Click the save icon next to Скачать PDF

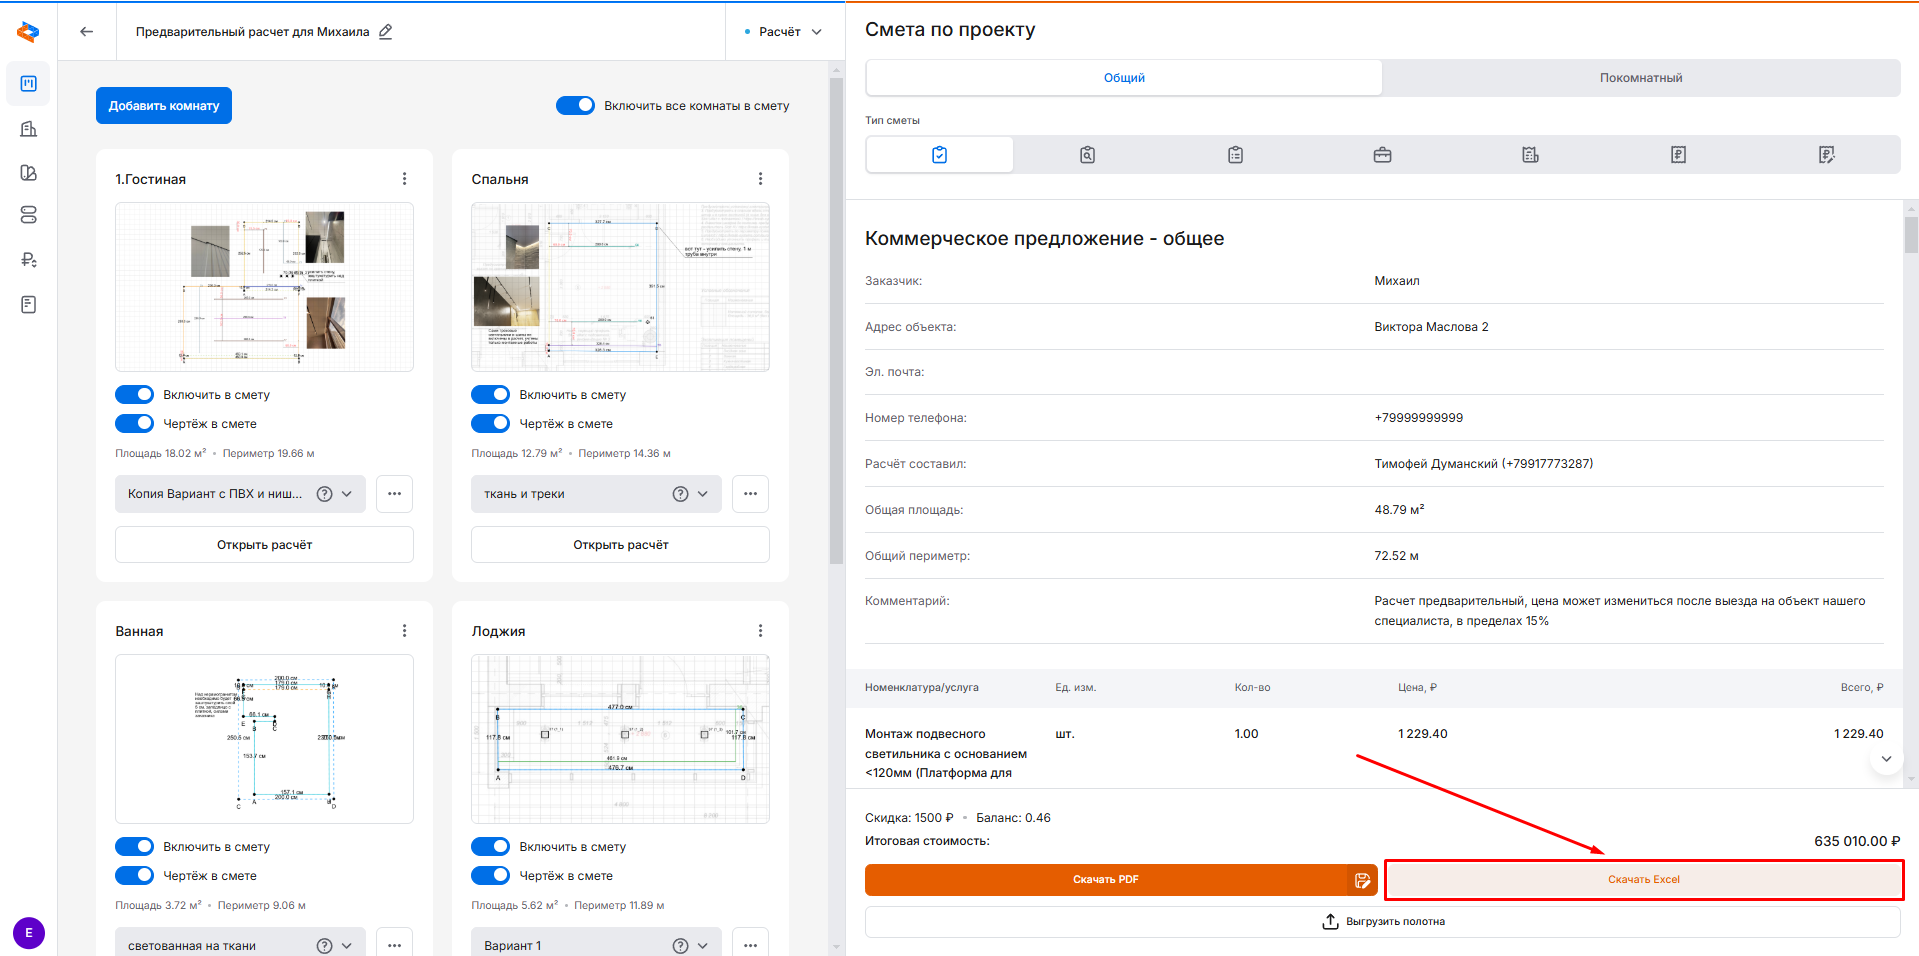[x=1362, y=880]
